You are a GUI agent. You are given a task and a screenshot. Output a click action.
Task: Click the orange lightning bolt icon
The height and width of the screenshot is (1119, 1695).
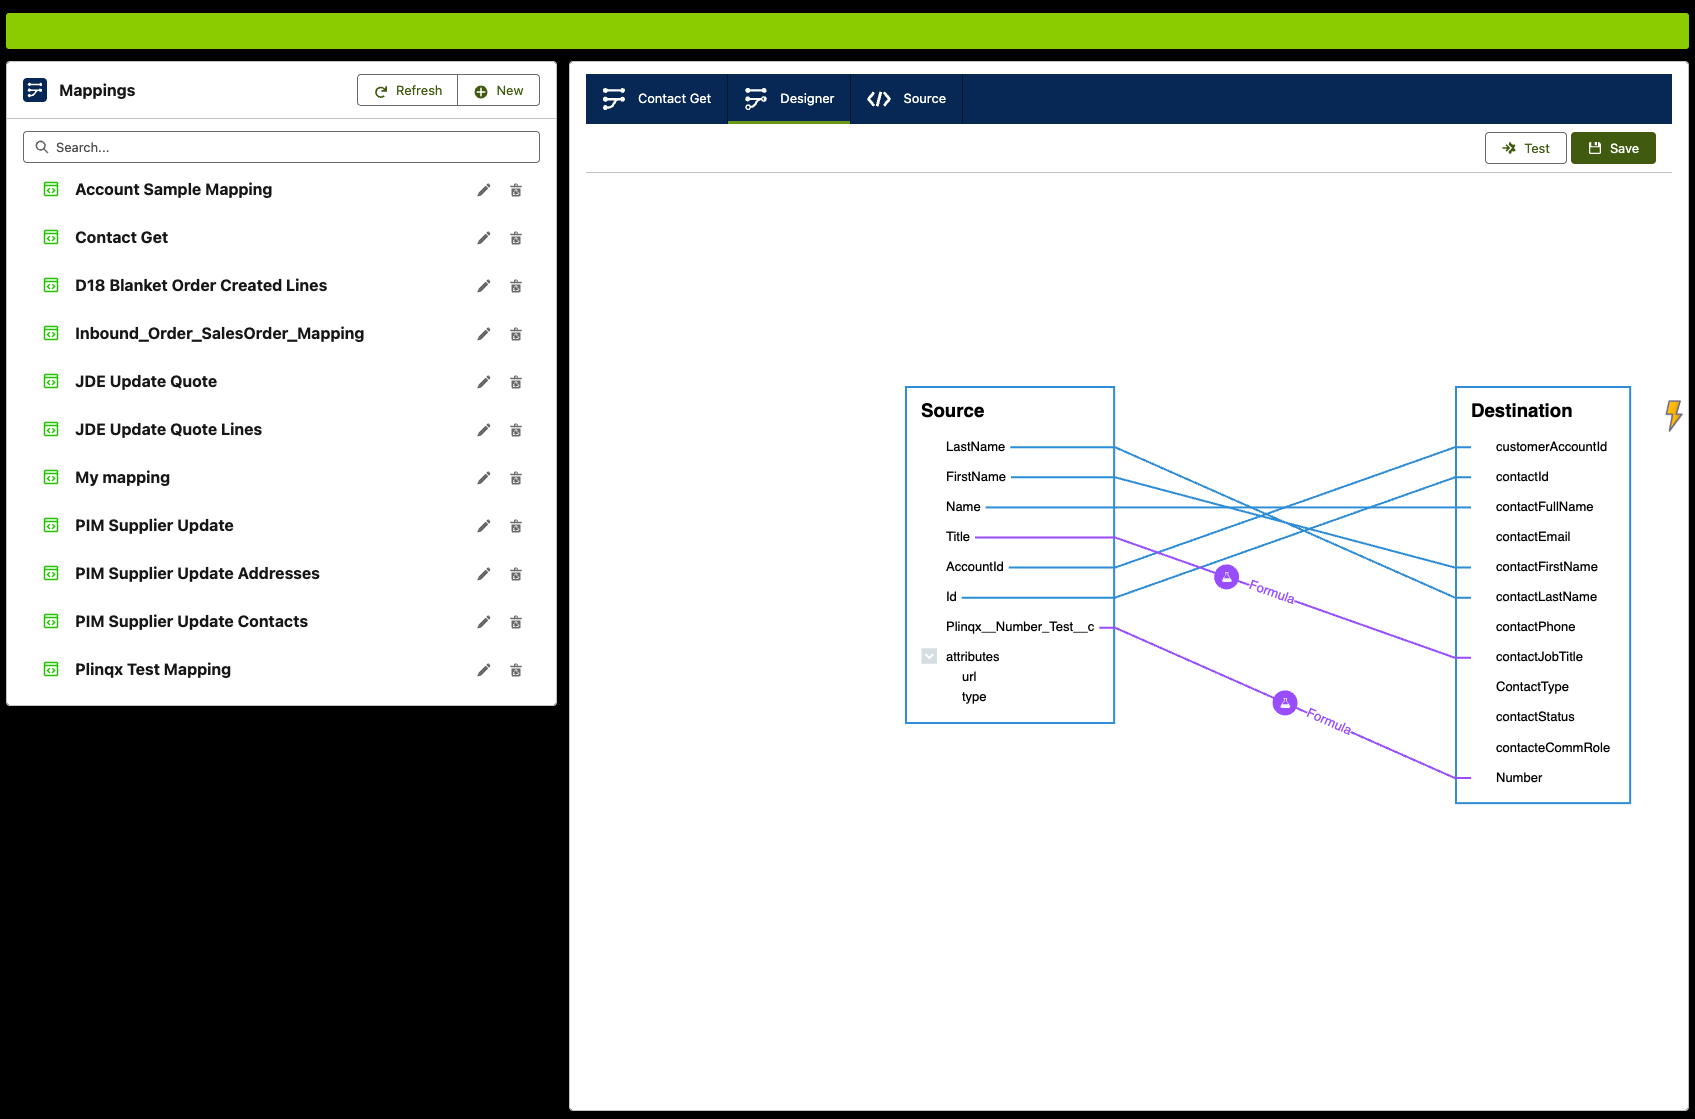pyautogui.click(x=1673, y=414)
